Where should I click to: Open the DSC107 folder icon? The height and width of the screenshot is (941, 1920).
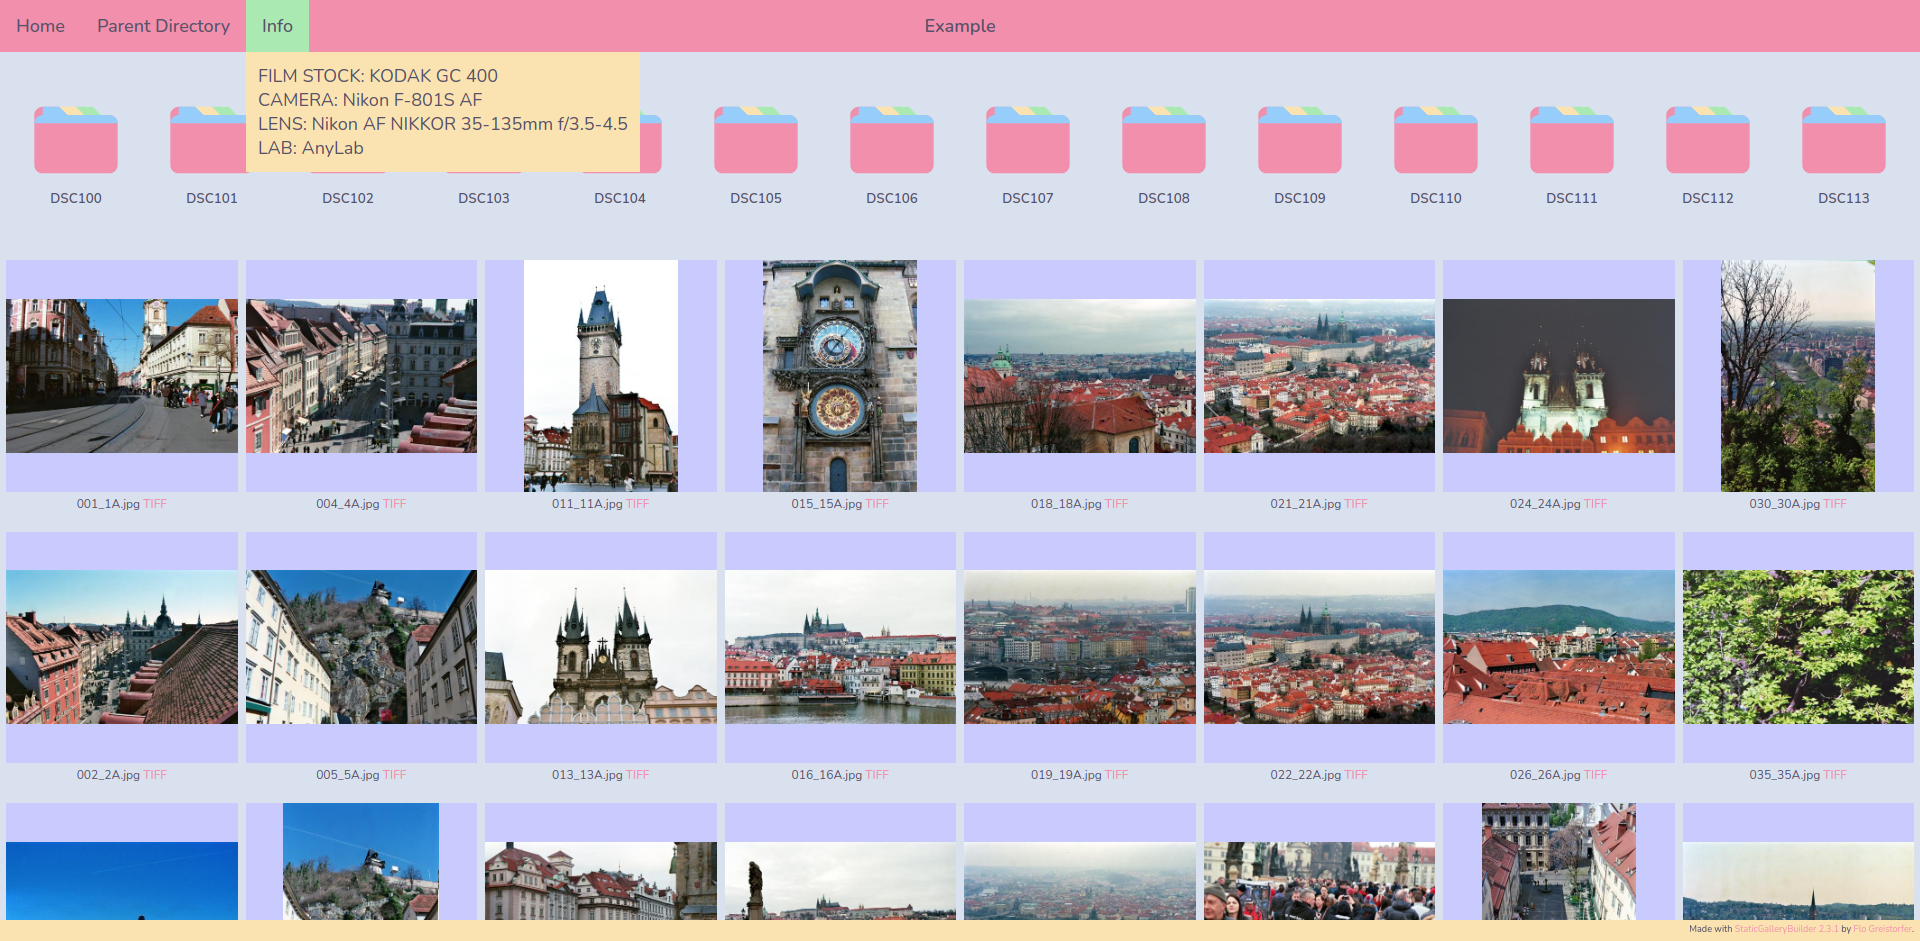(x=1028, y=140)
